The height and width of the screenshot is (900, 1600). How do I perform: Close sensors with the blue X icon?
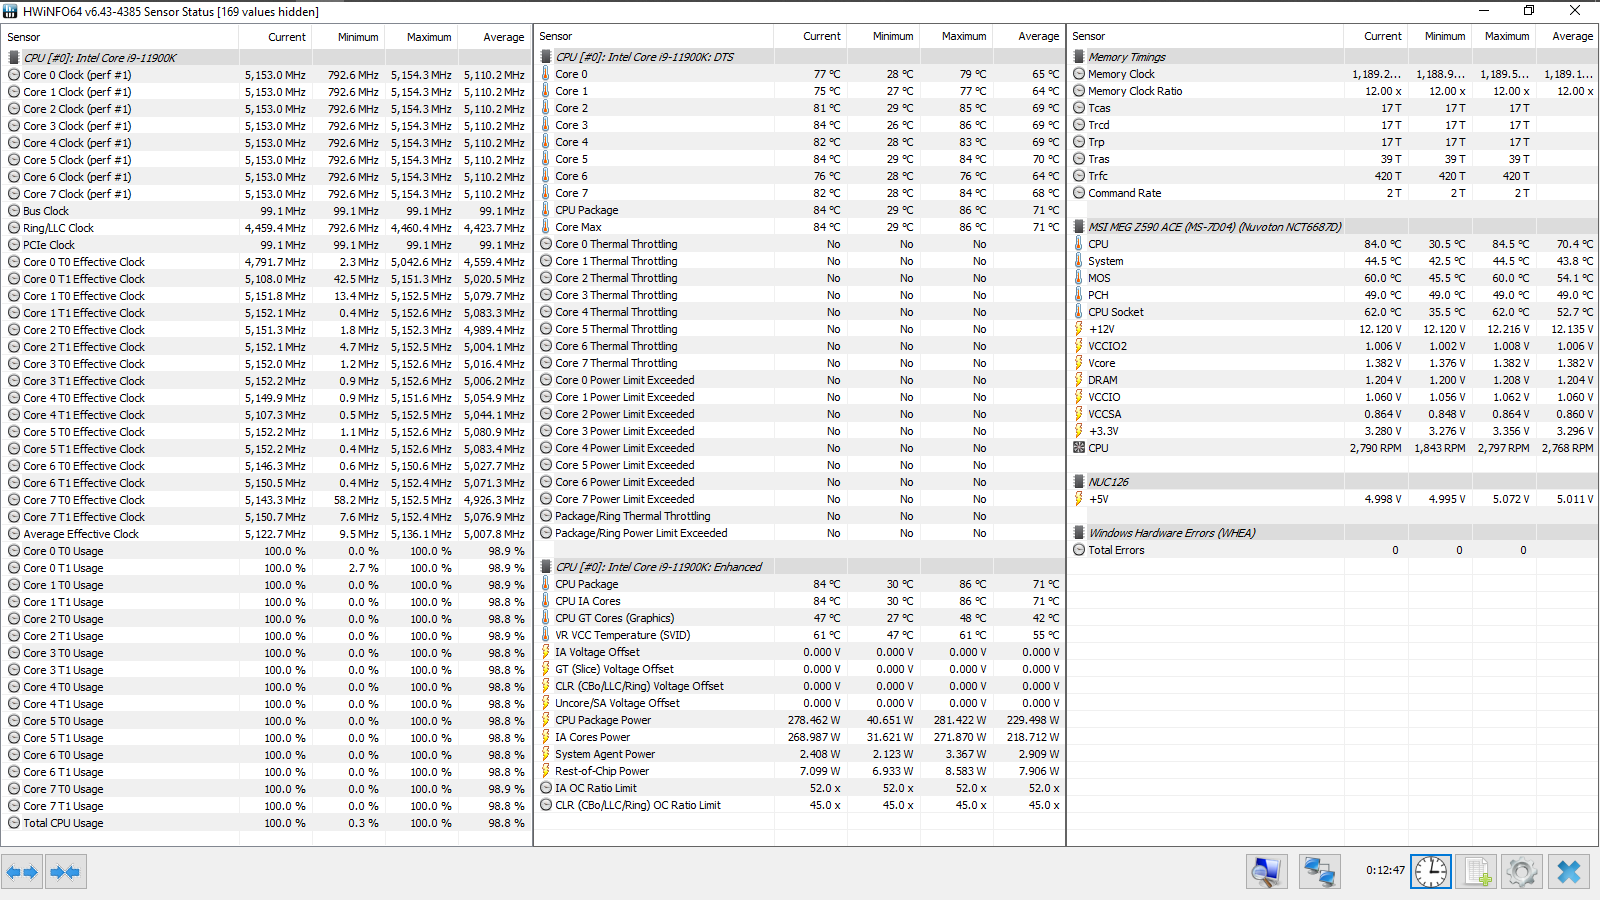coord(1569,872)
